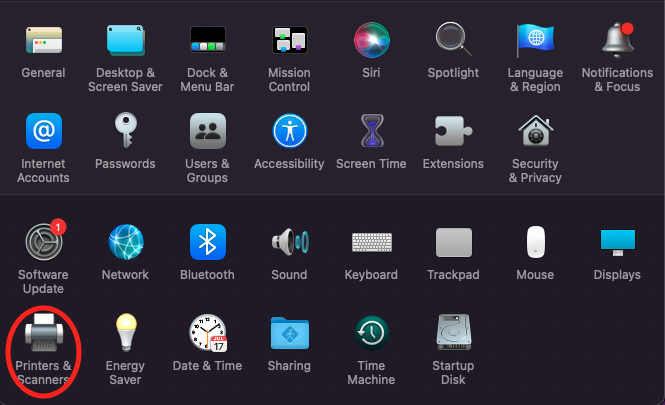Open the Passwords key icon
This screenshot has height=405, width=665.
[x=126, y=130]
